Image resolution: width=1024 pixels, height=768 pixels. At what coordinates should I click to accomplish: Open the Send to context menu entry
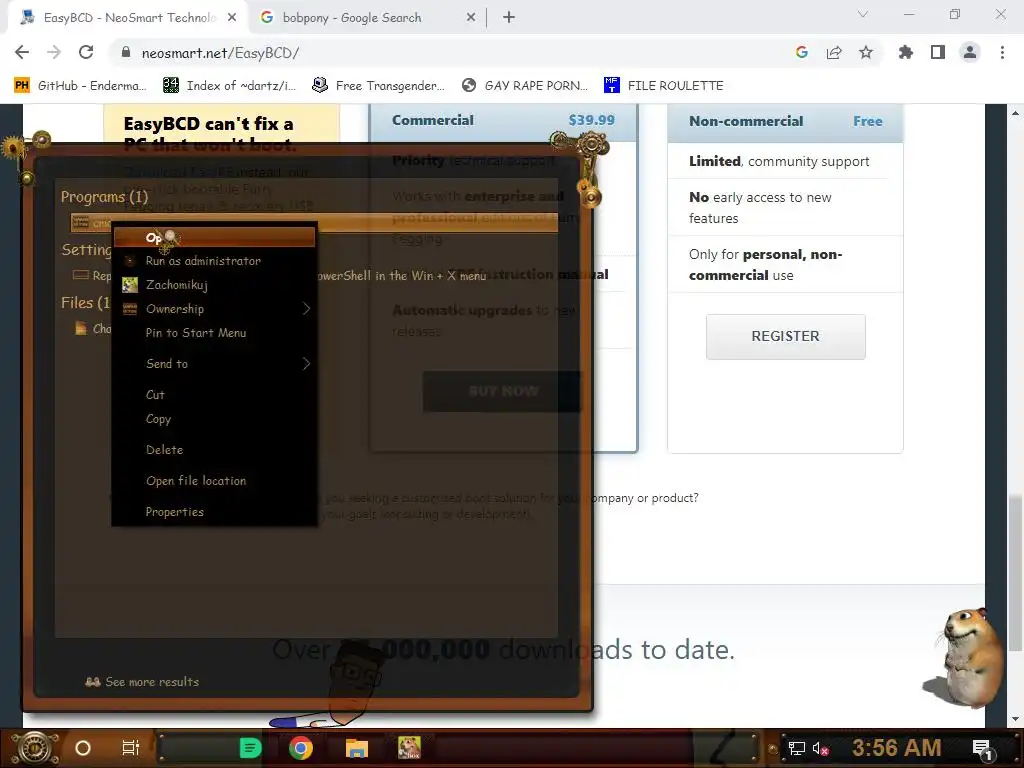(x=214, y=364)
